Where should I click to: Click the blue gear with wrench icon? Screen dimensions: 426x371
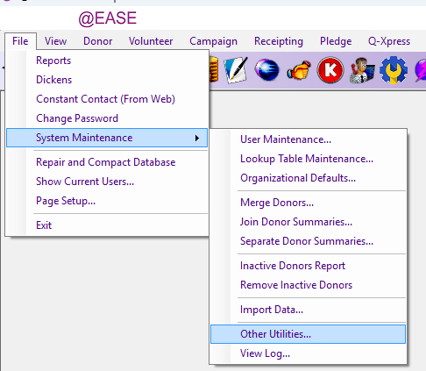tap(393, 70)
